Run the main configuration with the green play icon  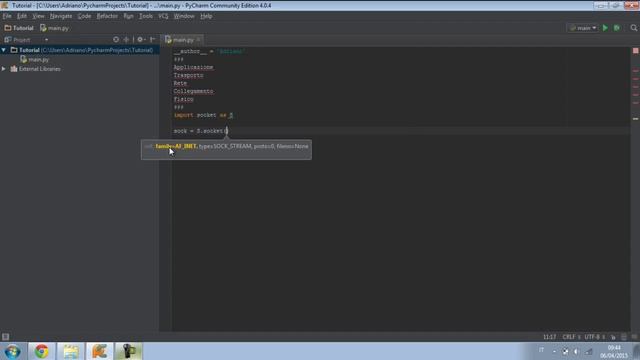(x=605, y=28)
